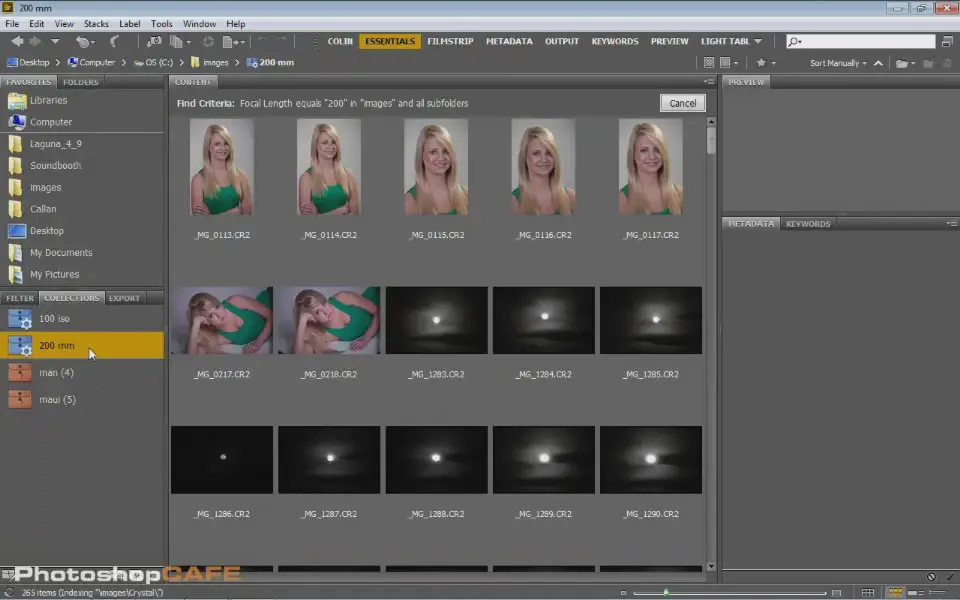Screen dimensions: 960x600
Task: Select the man (4) collection
Action: click(x=82, y=372)
